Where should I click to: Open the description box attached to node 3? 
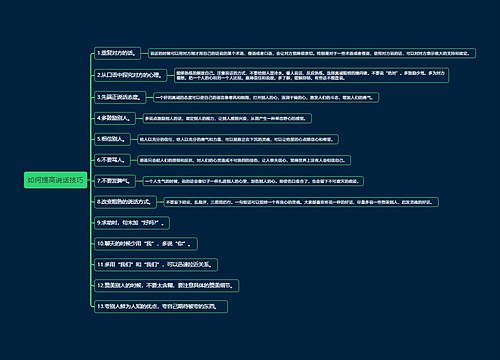point(266,98)
